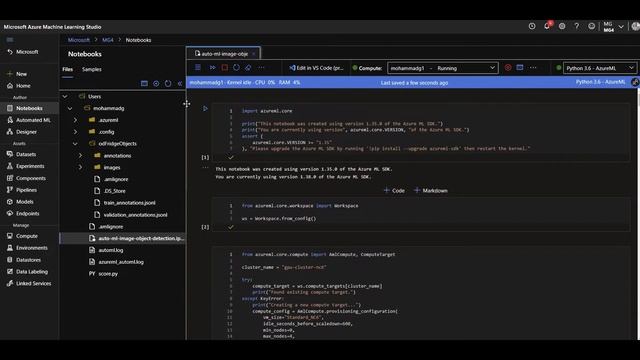Toggle the hamburger navigation menu

click(x=10, y=40)
